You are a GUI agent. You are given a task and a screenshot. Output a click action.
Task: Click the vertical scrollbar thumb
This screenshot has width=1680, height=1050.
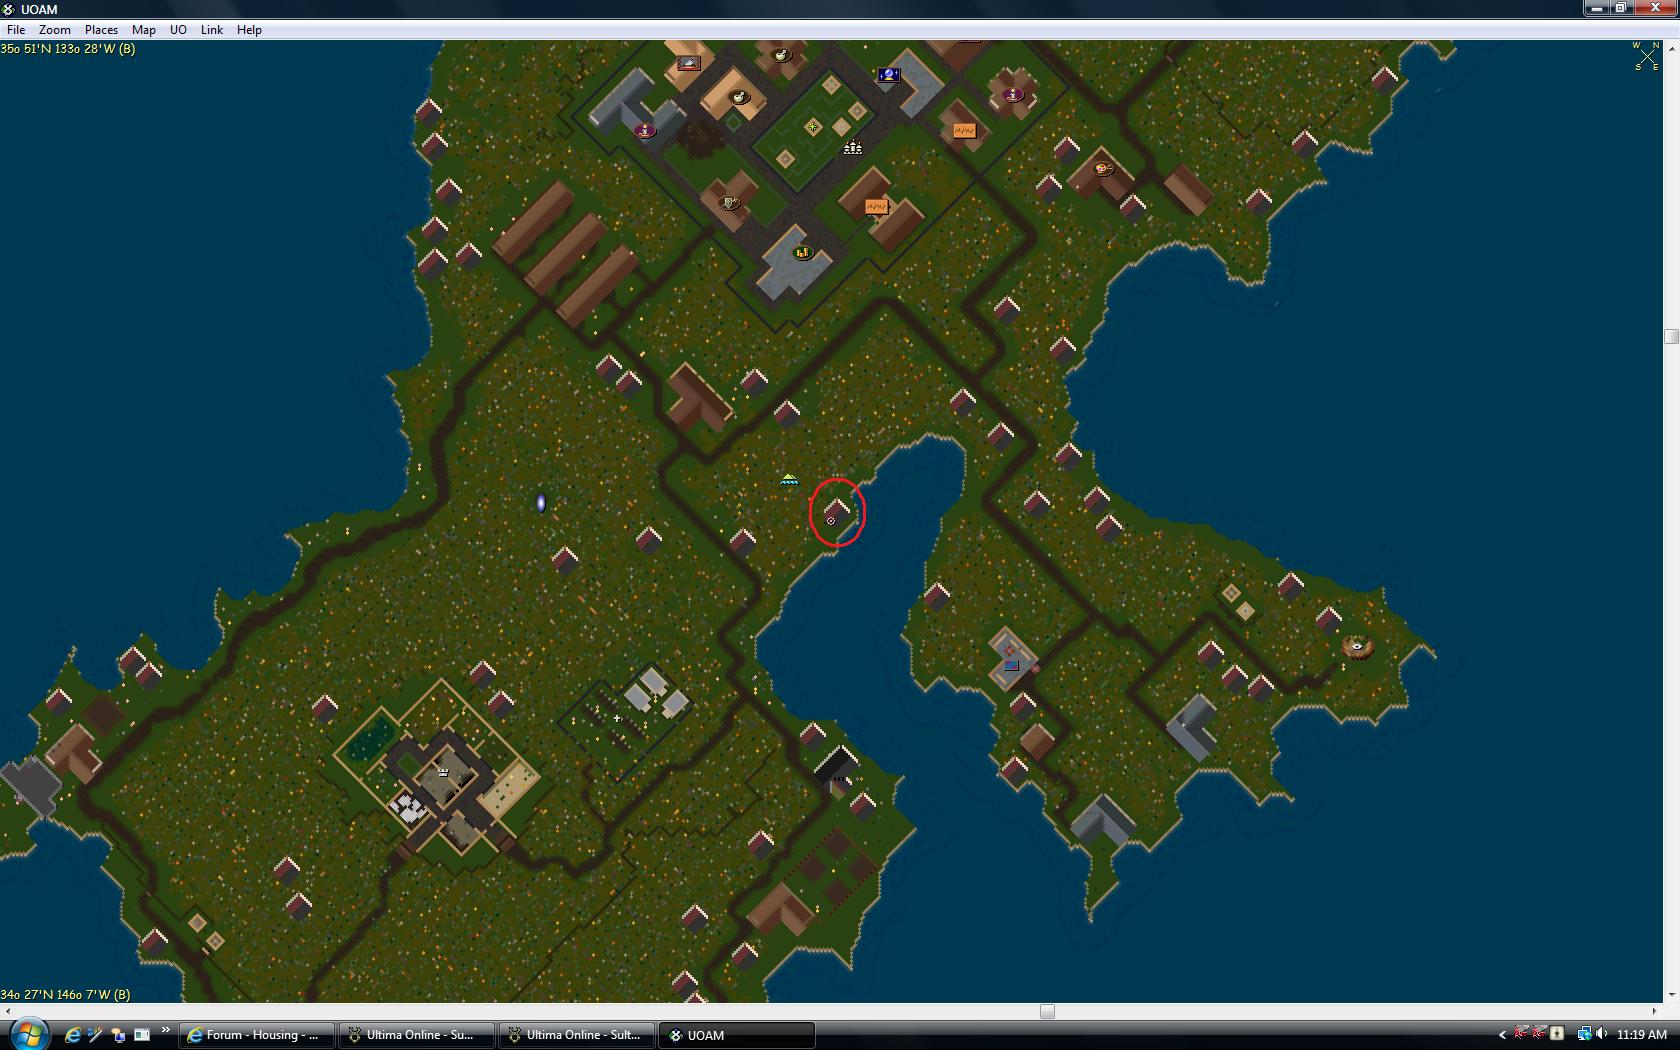coord(1671,336)
